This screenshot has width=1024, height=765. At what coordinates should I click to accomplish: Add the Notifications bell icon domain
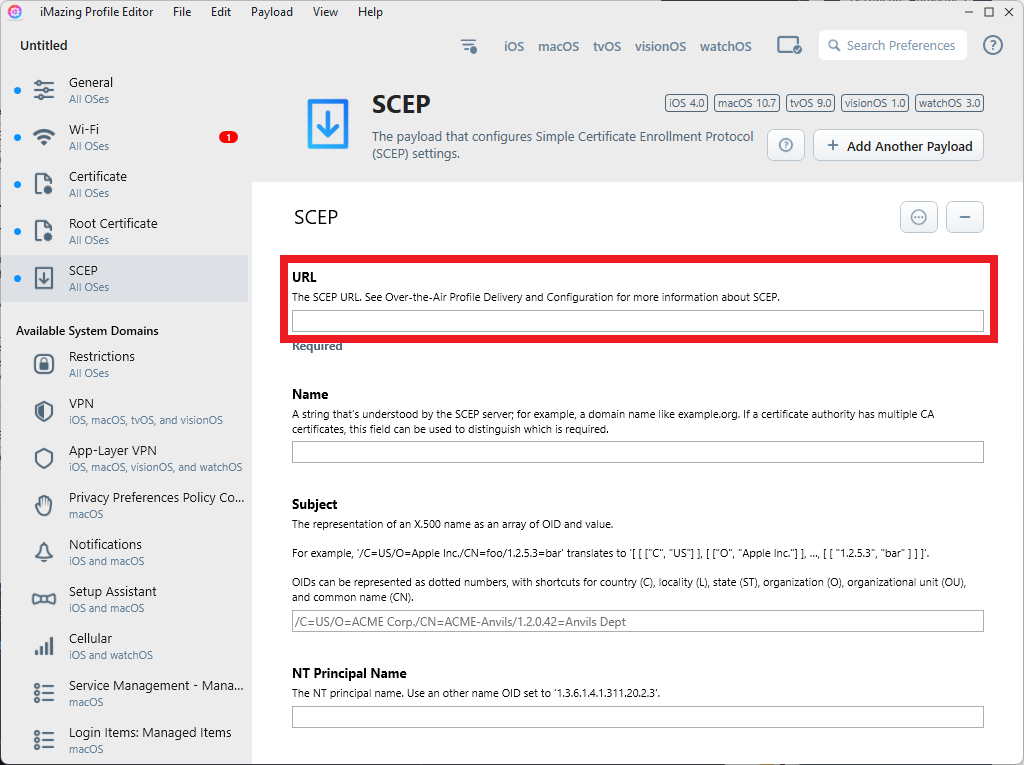point(44,552)
